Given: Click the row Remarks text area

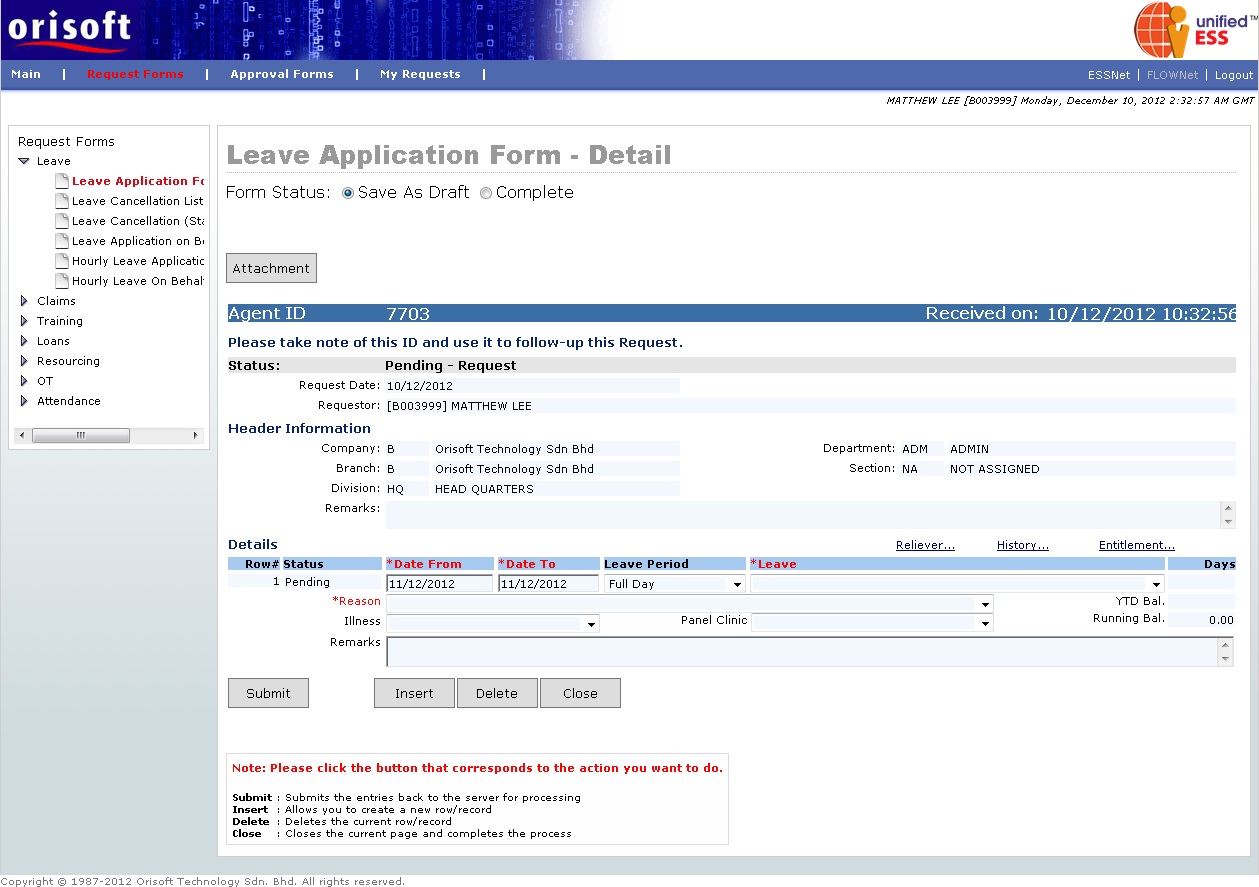Looking at the screenshot, I should click(x=802, y=652).
